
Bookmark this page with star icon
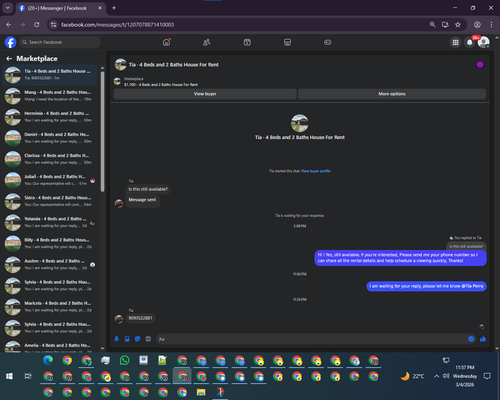458,25
